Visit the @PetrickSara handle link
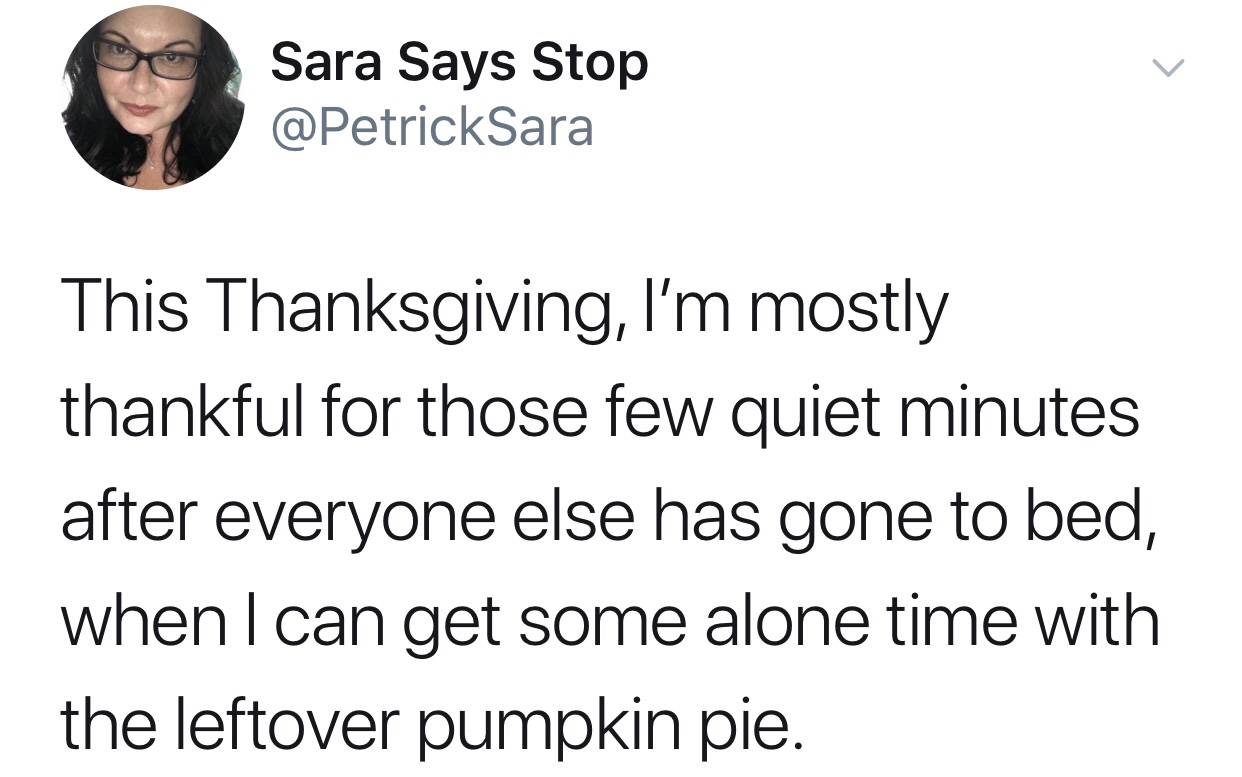Screen dimensions: 1242x777 tap(432, 128)
